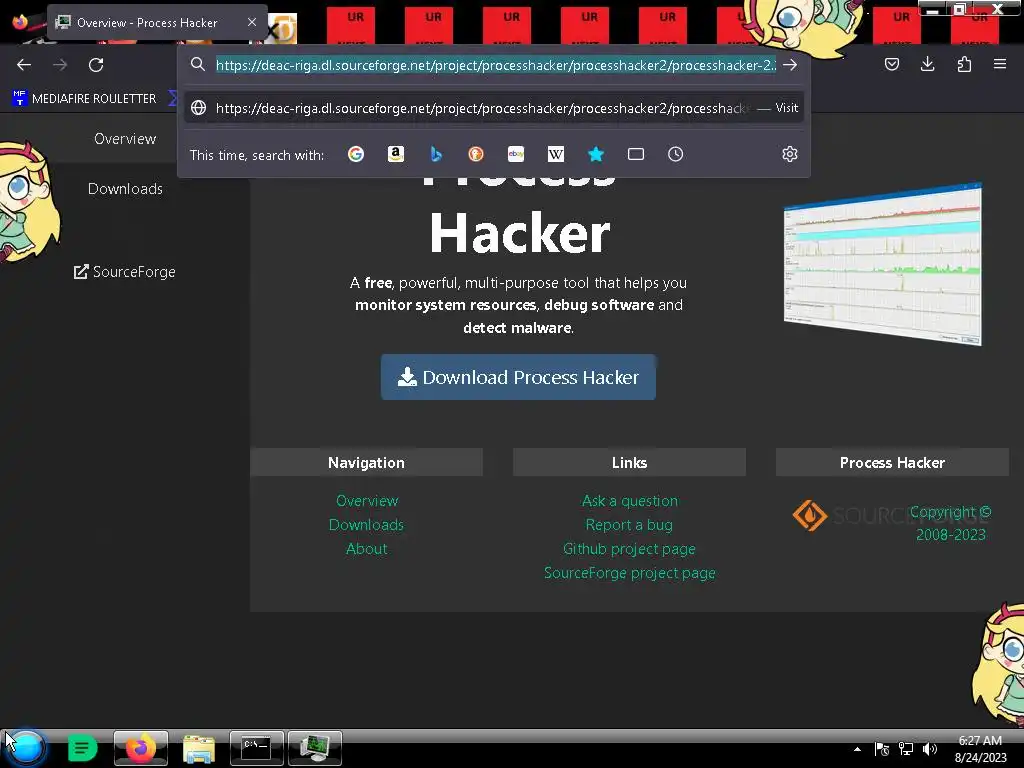Open the network tray icon
Screen dimensions: 1024x768
click(x=906, y=749)
